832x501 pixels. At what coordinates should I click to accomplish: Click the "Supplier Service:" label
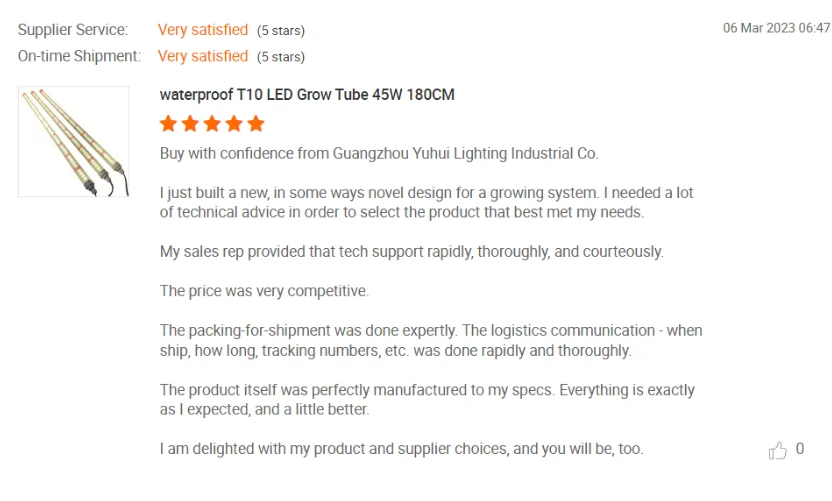click(x=73, y=30)
